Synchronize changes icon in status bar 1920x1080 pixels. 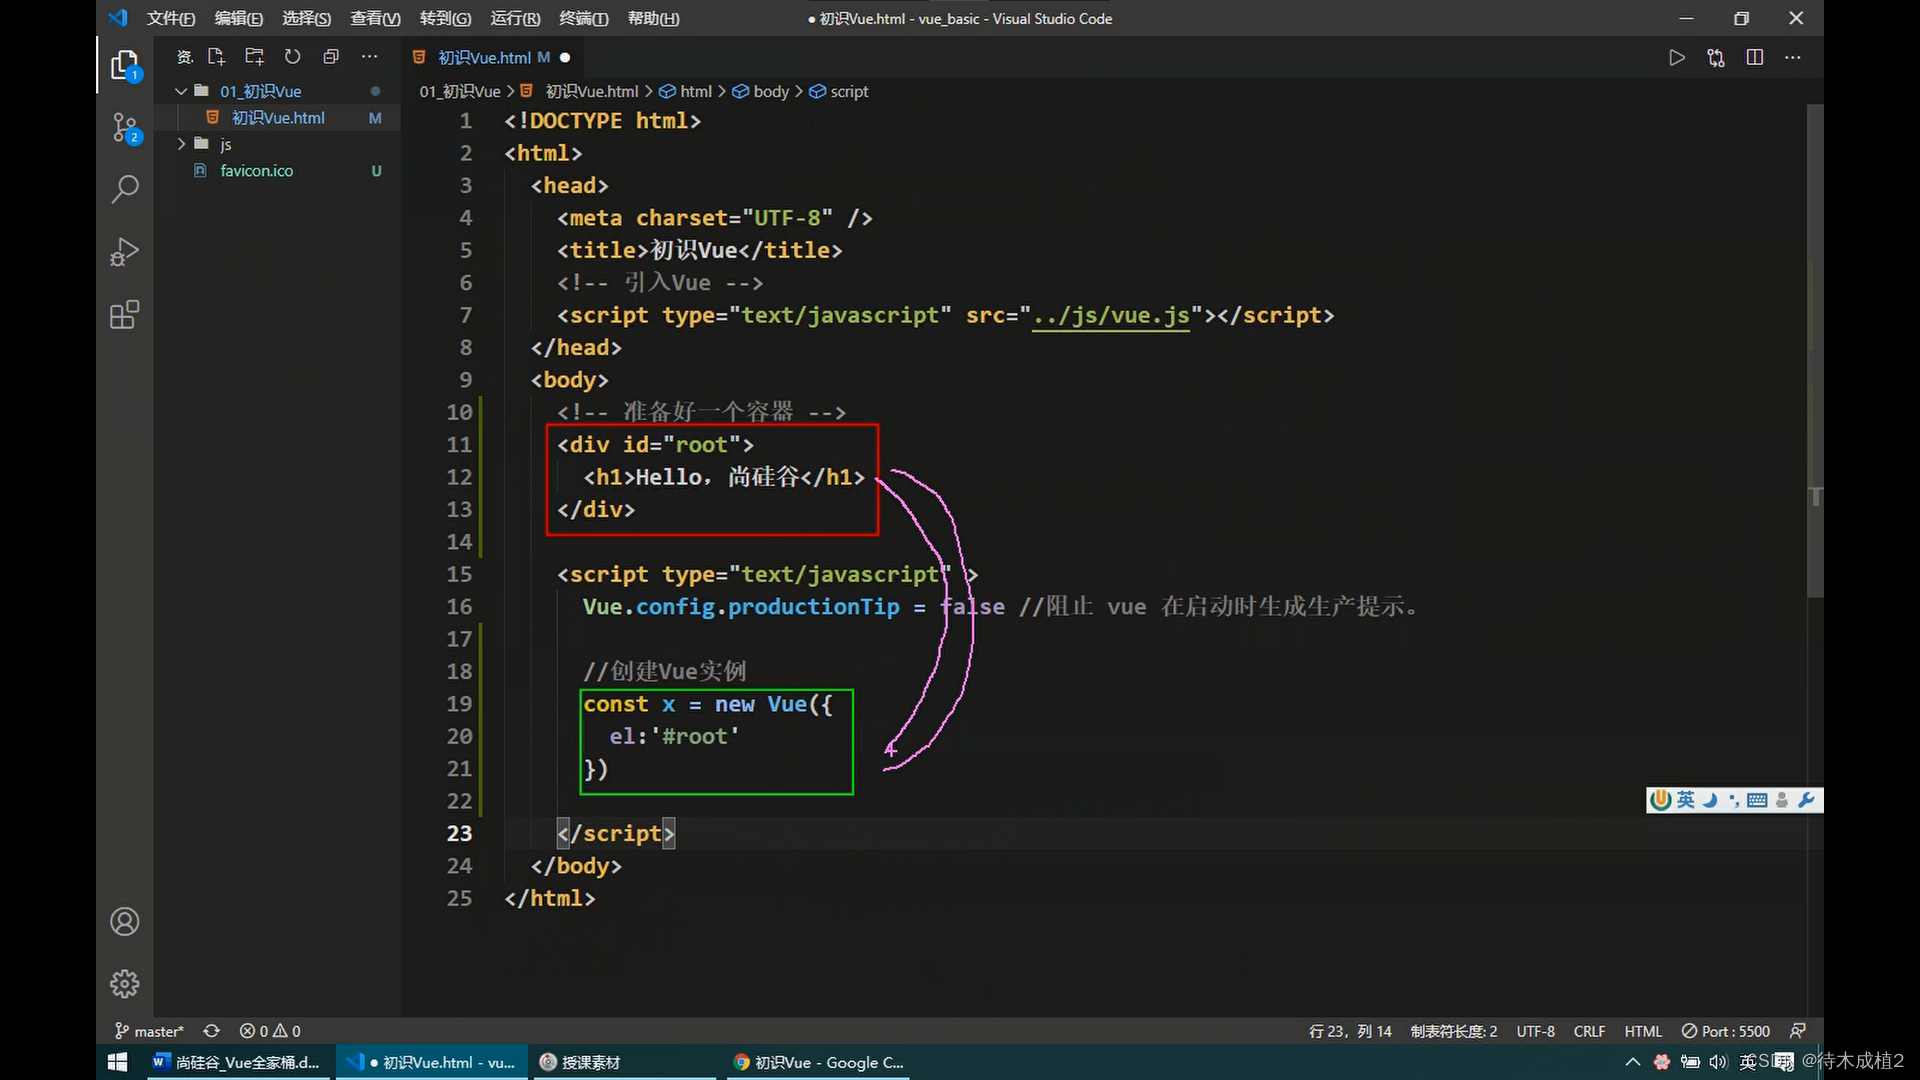(211, 1031)
